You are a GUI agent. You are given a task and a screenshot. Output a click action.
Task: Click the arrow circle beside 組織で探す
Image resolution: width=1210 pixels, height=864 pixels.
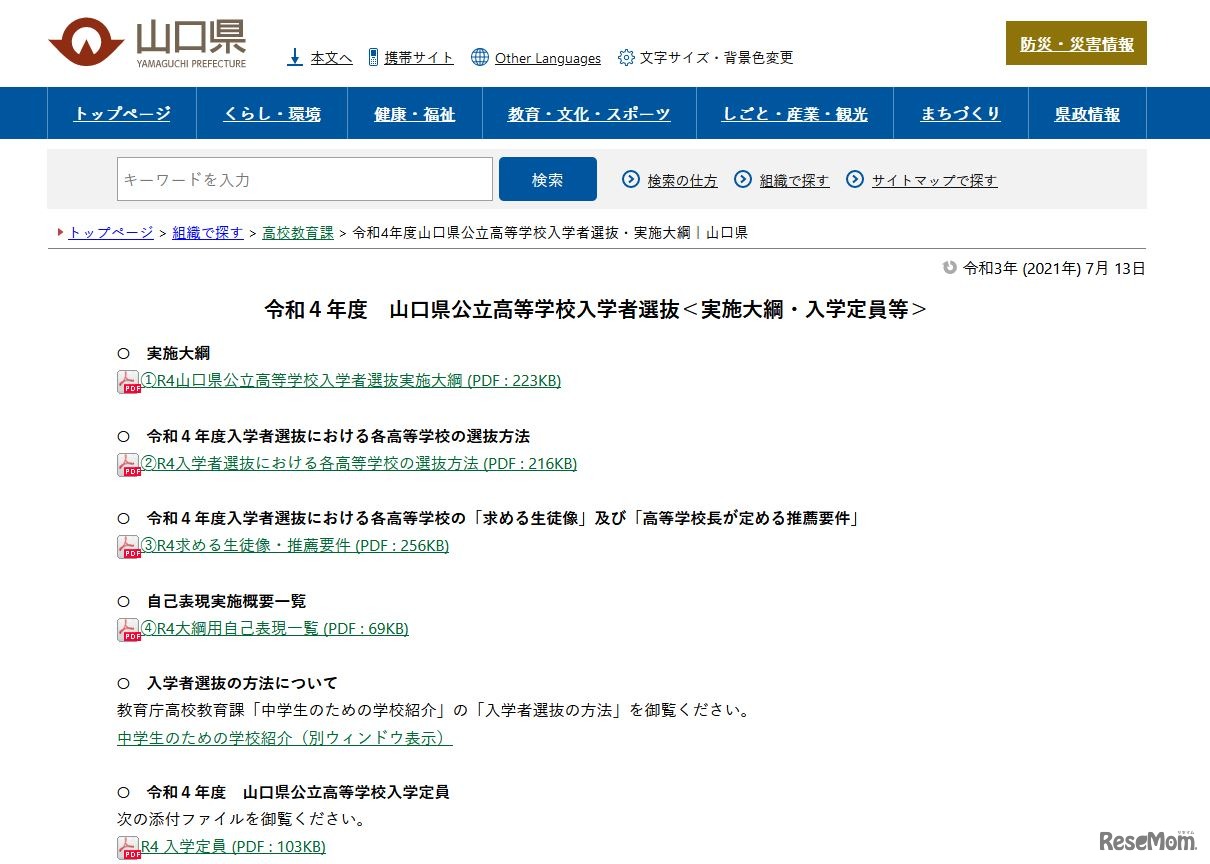(744, 178)
